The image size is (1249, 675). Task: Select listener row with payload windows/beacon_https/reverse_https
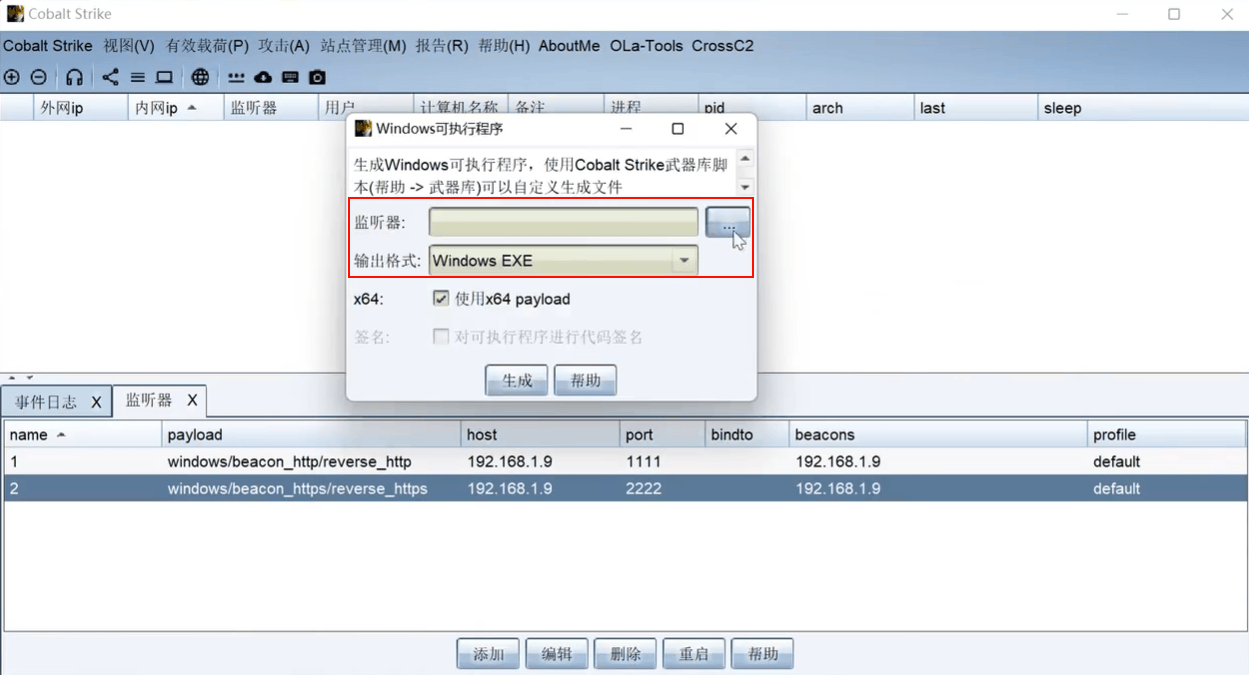click(x=625, y=489)
